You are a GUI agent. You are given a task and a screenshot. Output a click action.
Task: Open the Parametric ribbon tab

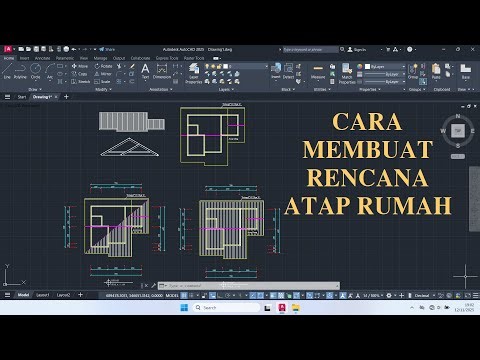[65, 58]
